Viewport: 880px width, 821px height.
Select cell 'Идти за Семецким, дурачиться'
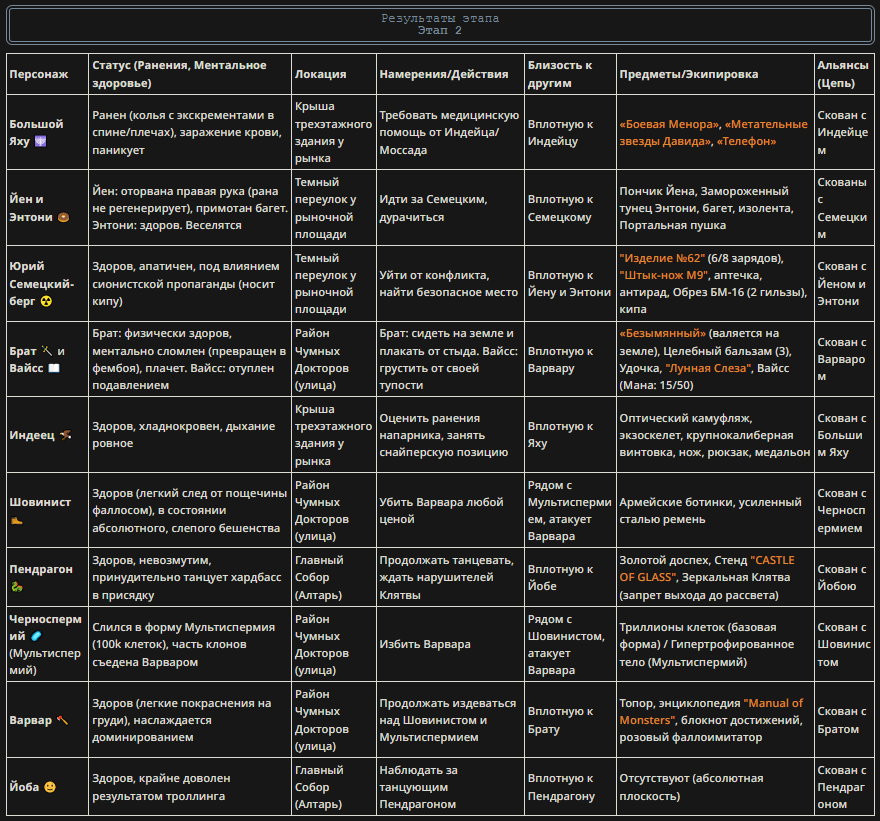[x=450, y=208]
